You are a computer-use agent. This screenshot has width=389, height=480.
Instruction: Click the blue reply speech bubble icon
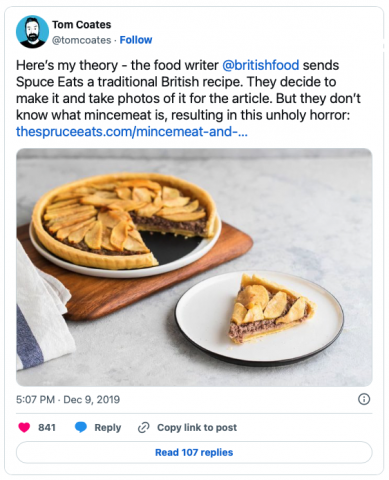click(x=81, y=427)
